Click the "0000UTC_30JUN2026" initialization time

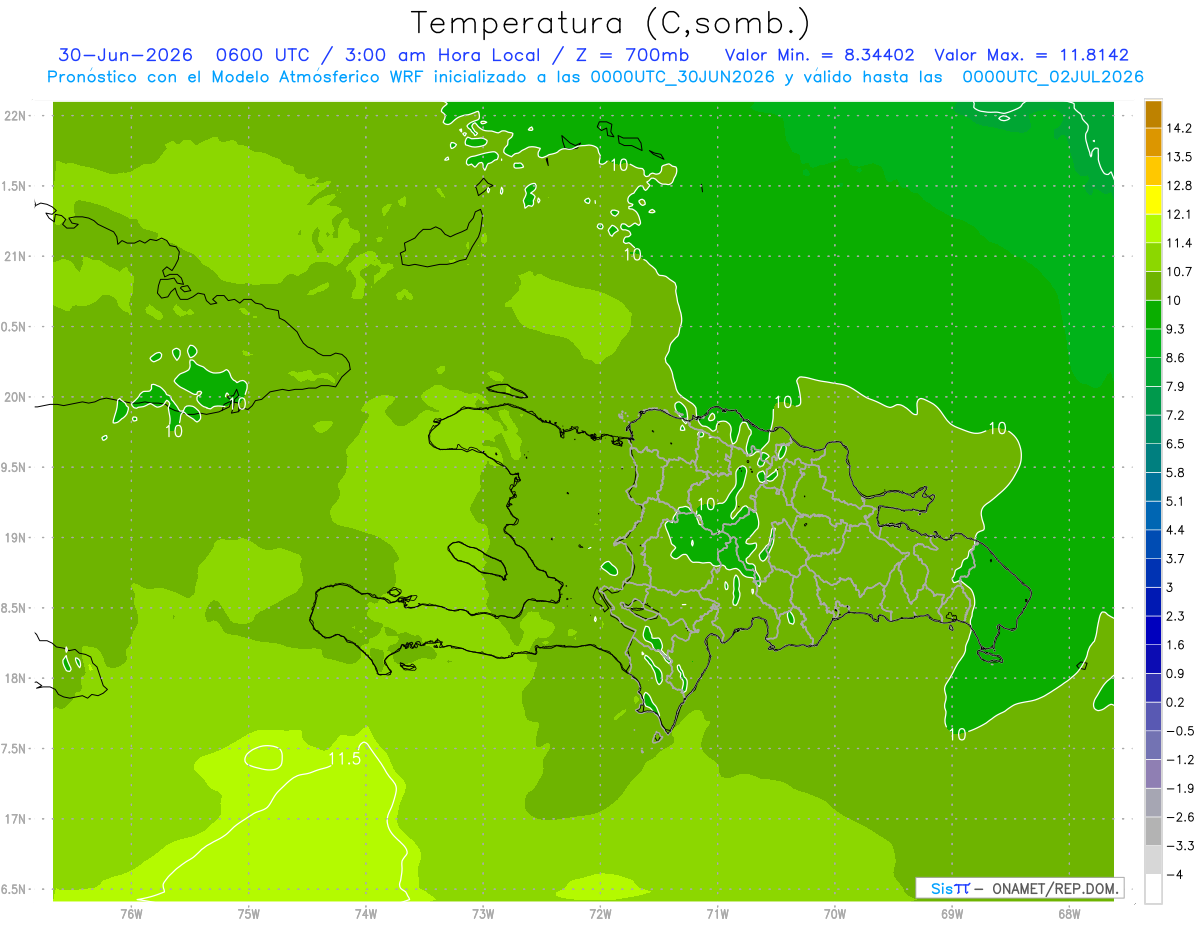(x=683, y=77)
